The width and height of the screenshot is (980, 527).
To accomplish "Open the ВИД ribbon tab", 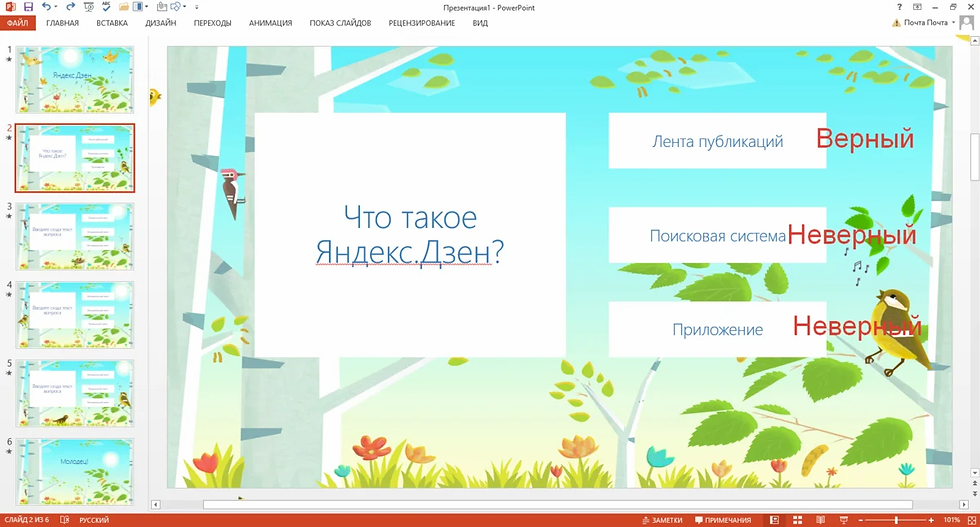I will 480,23.
